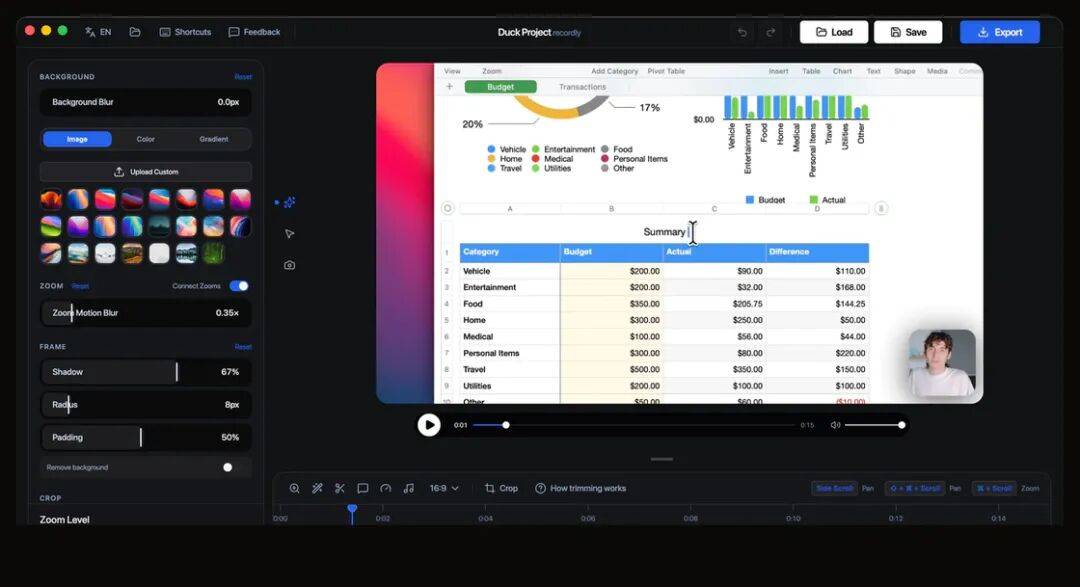
Task: Mute the video with the volume icon
Action: coord(835,425)
